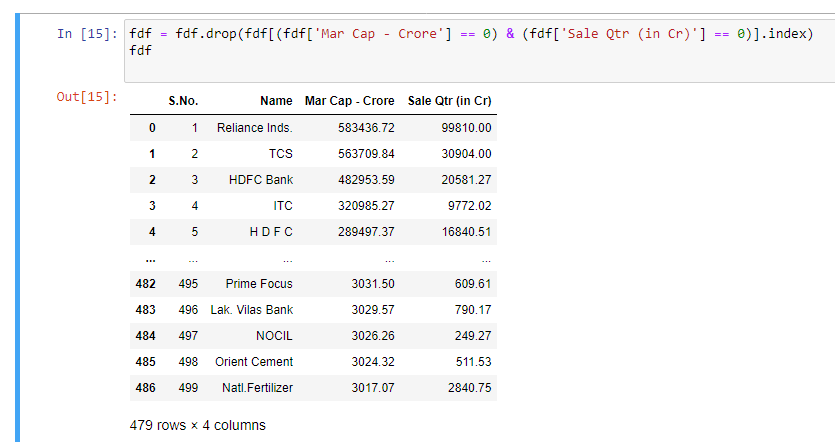
Task: Click row index 482
Action: (145, 284)
